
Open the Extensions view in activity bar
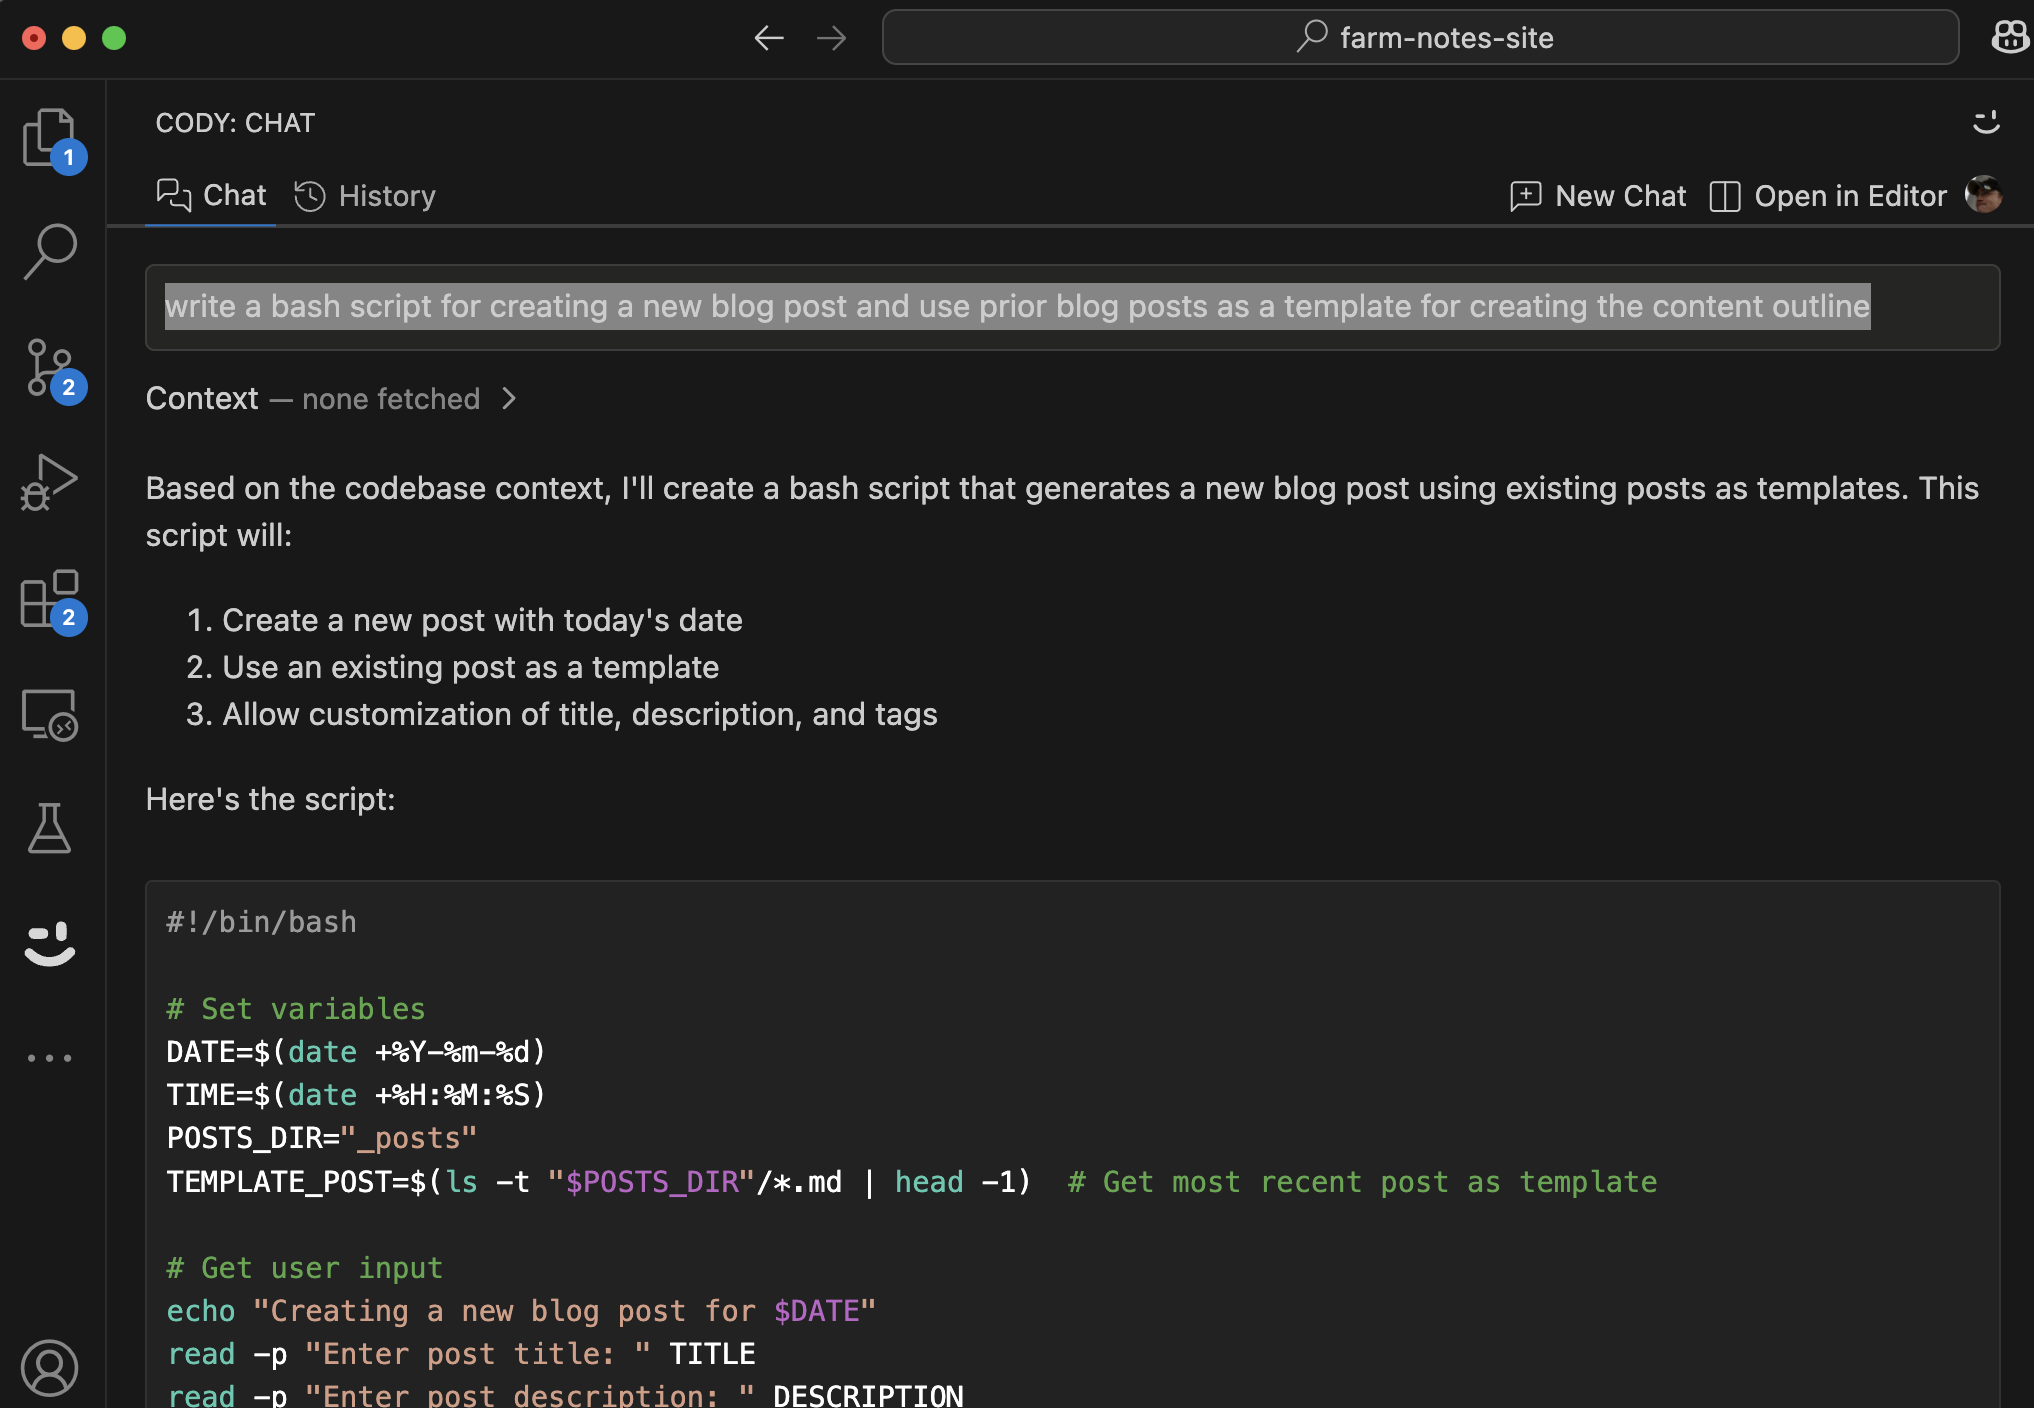coord(50,599)
